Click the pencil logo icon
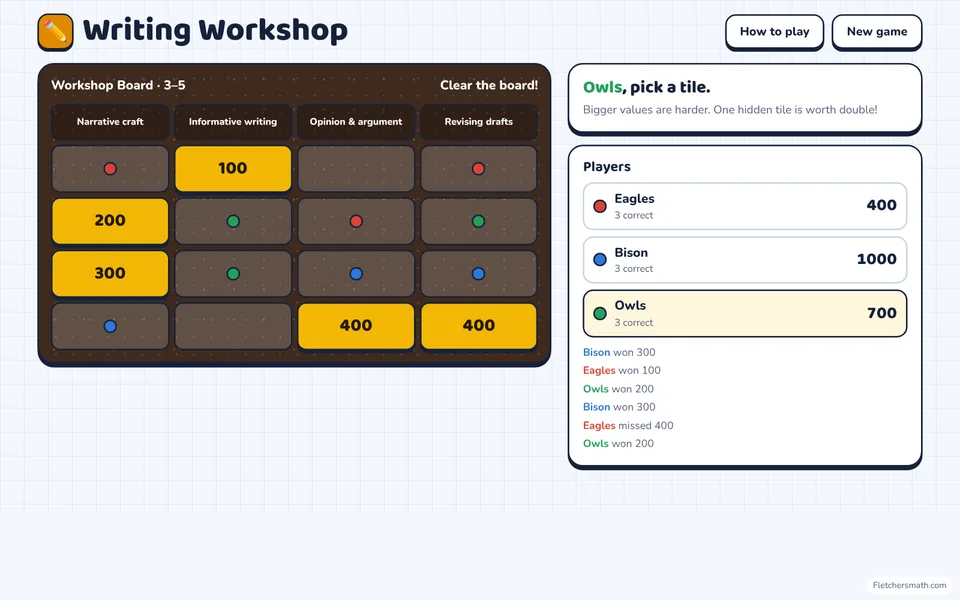The image size is (960, 600). click(55, 32)
